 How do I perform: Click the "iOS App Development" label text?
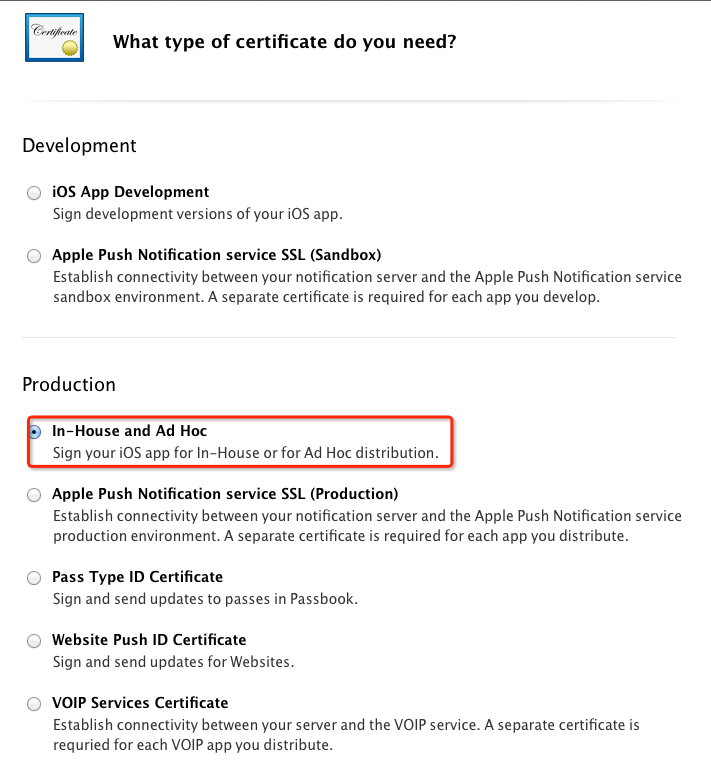click(130, 192)
